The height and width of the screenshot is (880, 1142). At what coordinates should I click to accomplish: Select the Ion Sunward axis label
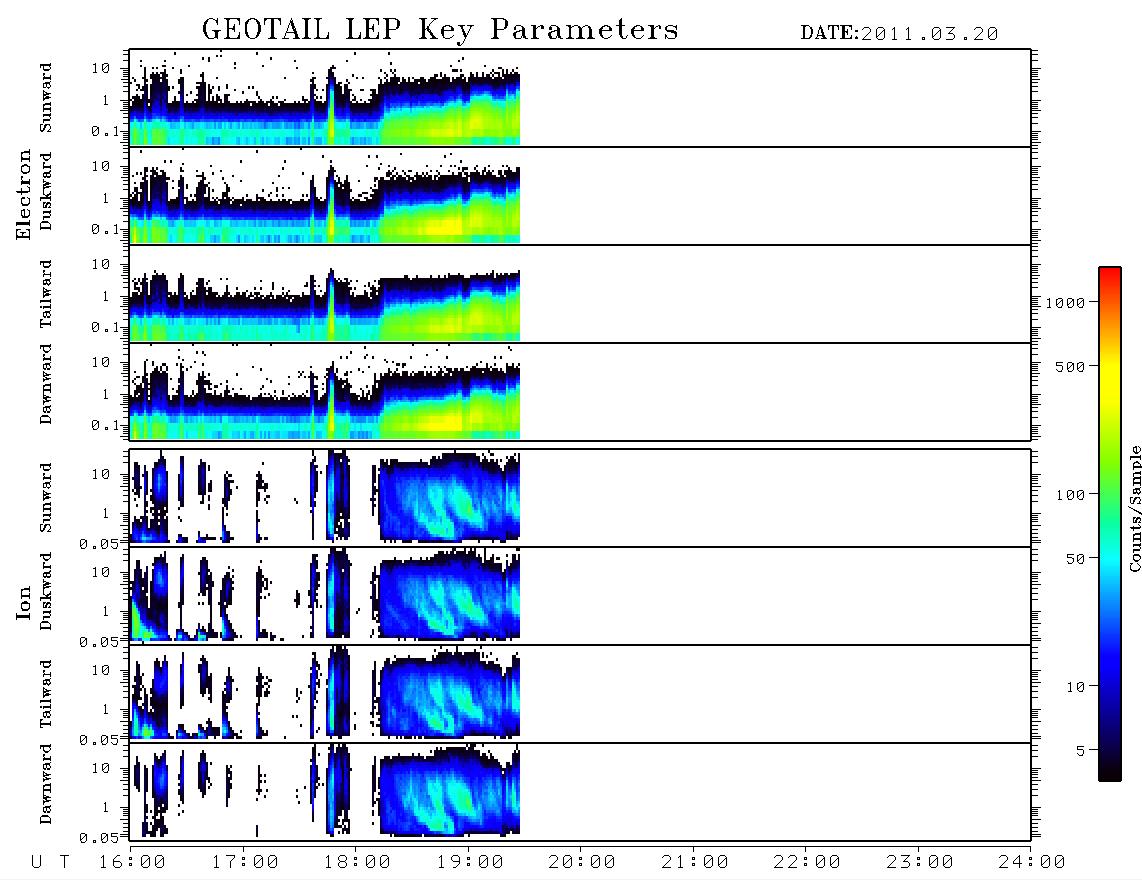(46, 497)
